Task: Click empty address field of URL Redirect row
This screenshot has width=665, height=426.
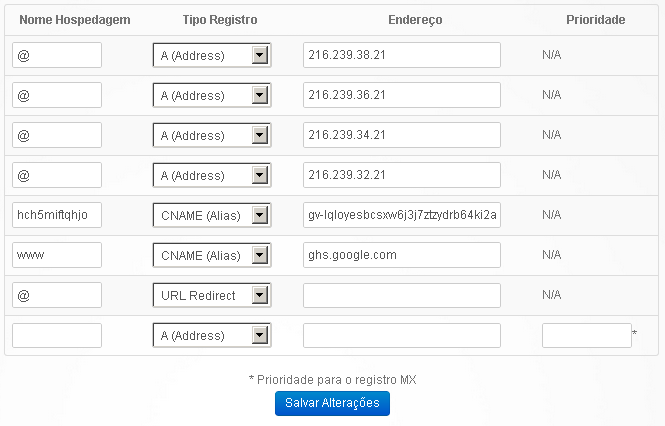Action: coord(402,295)
